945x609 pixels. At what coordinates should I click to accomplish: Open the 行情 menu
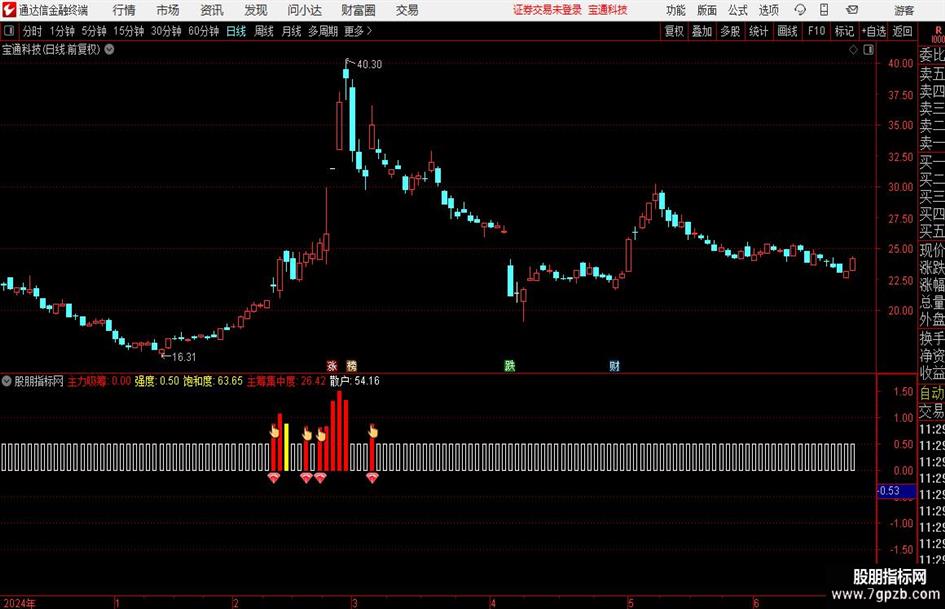click(124, 10)
